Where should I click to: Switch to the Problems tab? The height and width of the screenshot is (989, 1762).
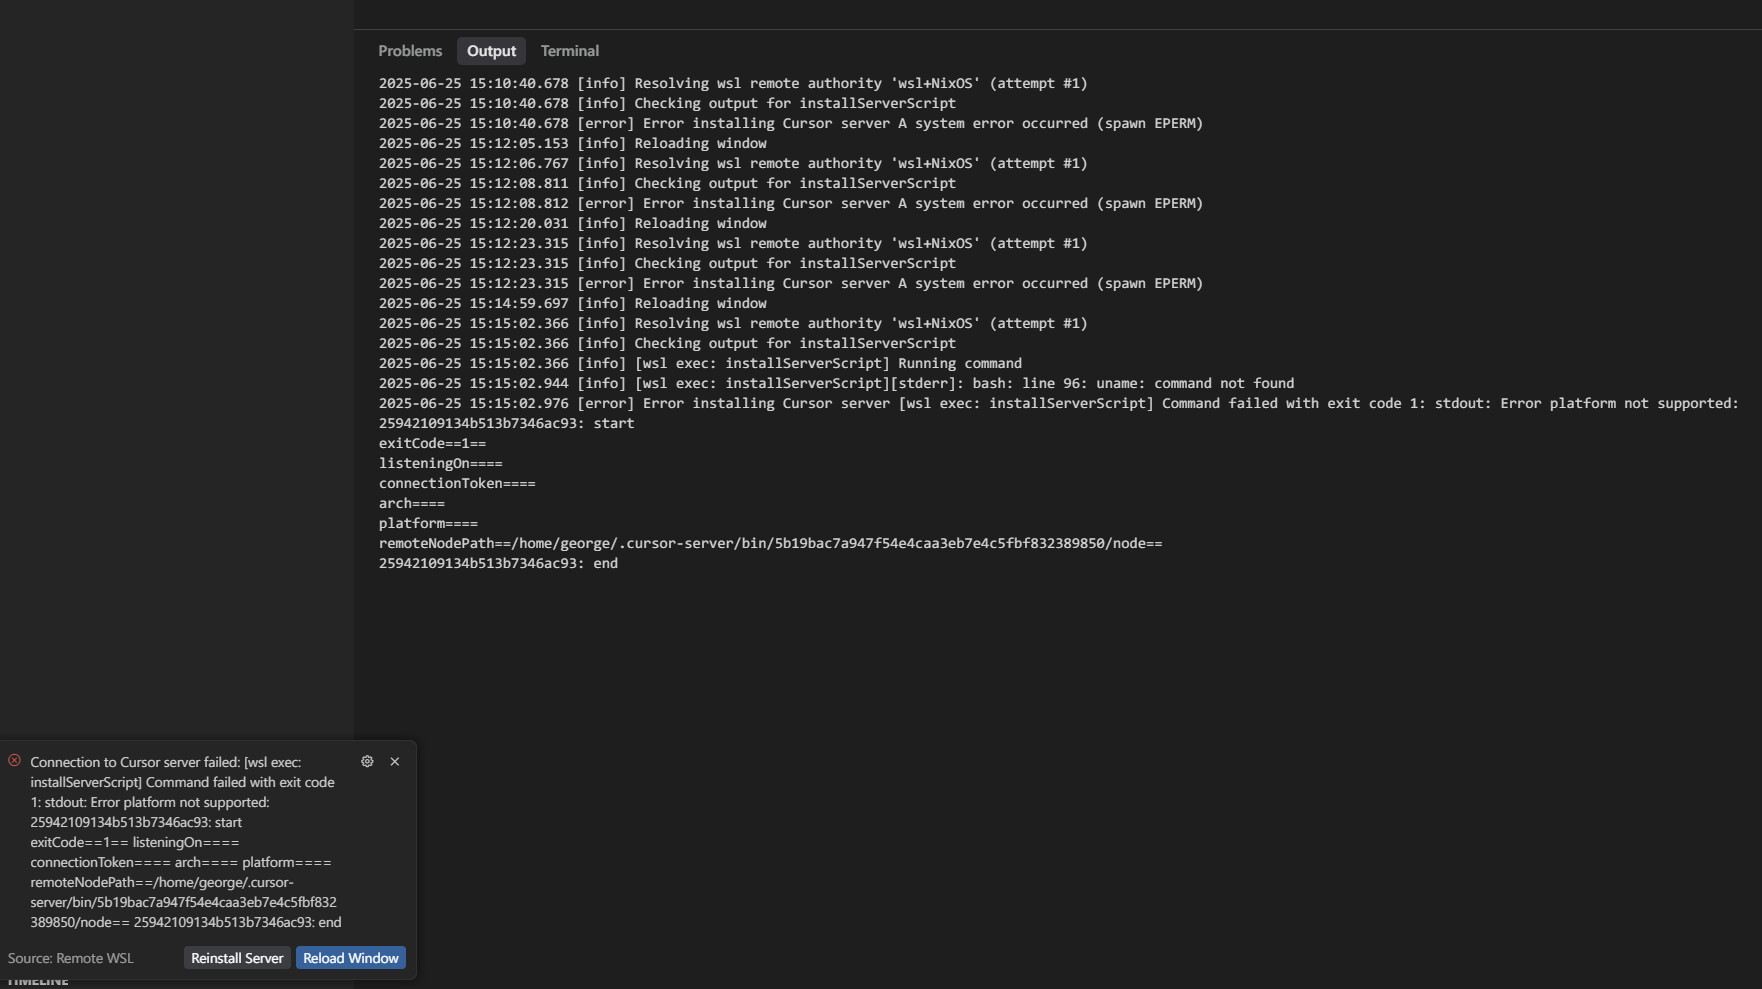coord(410,50)
